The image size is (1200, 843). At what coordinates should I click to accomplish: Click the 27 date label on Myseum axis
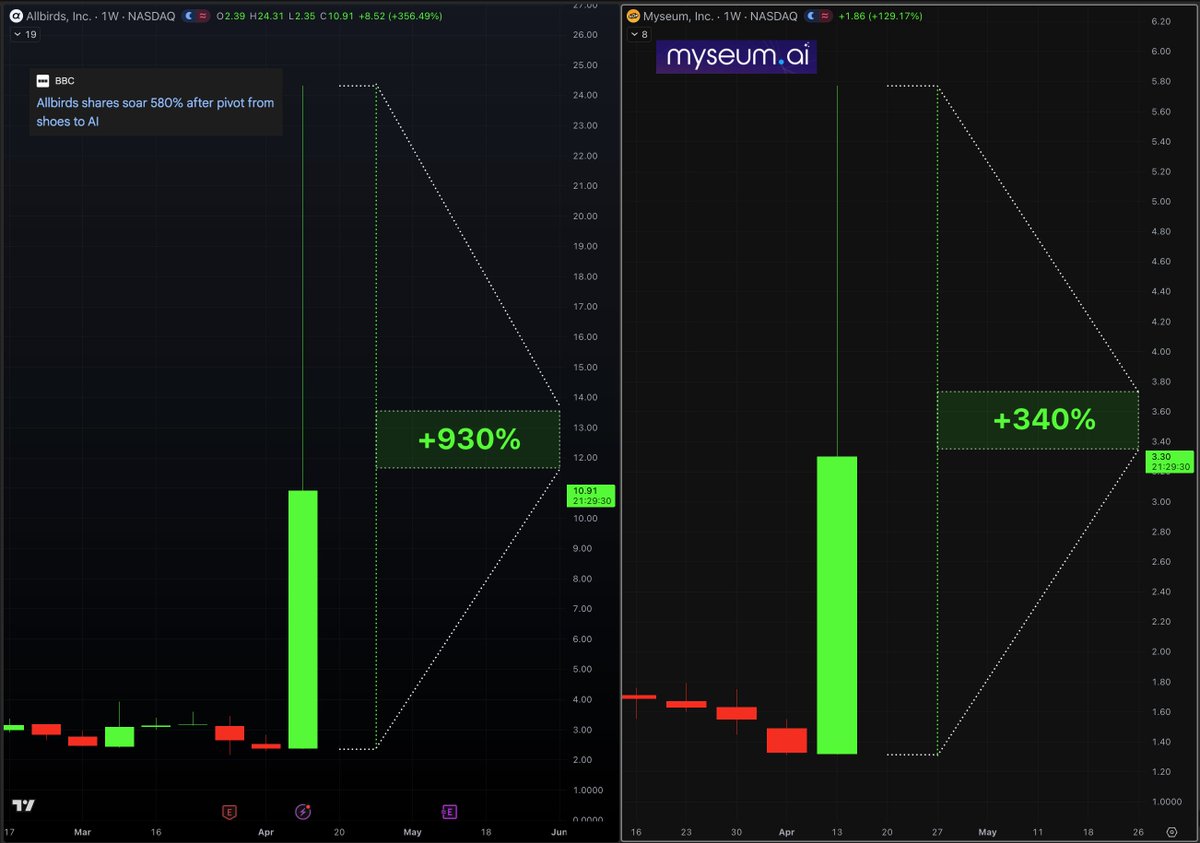point(937,832)
